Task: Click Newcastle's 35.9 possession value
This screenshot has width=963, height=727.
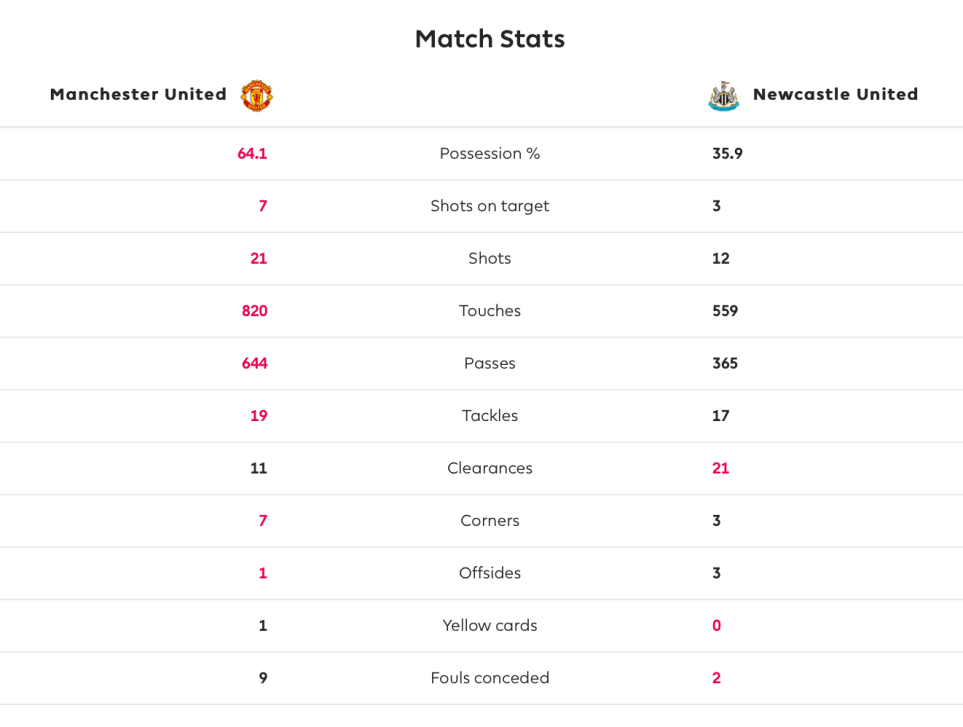Action: [727, 153]
